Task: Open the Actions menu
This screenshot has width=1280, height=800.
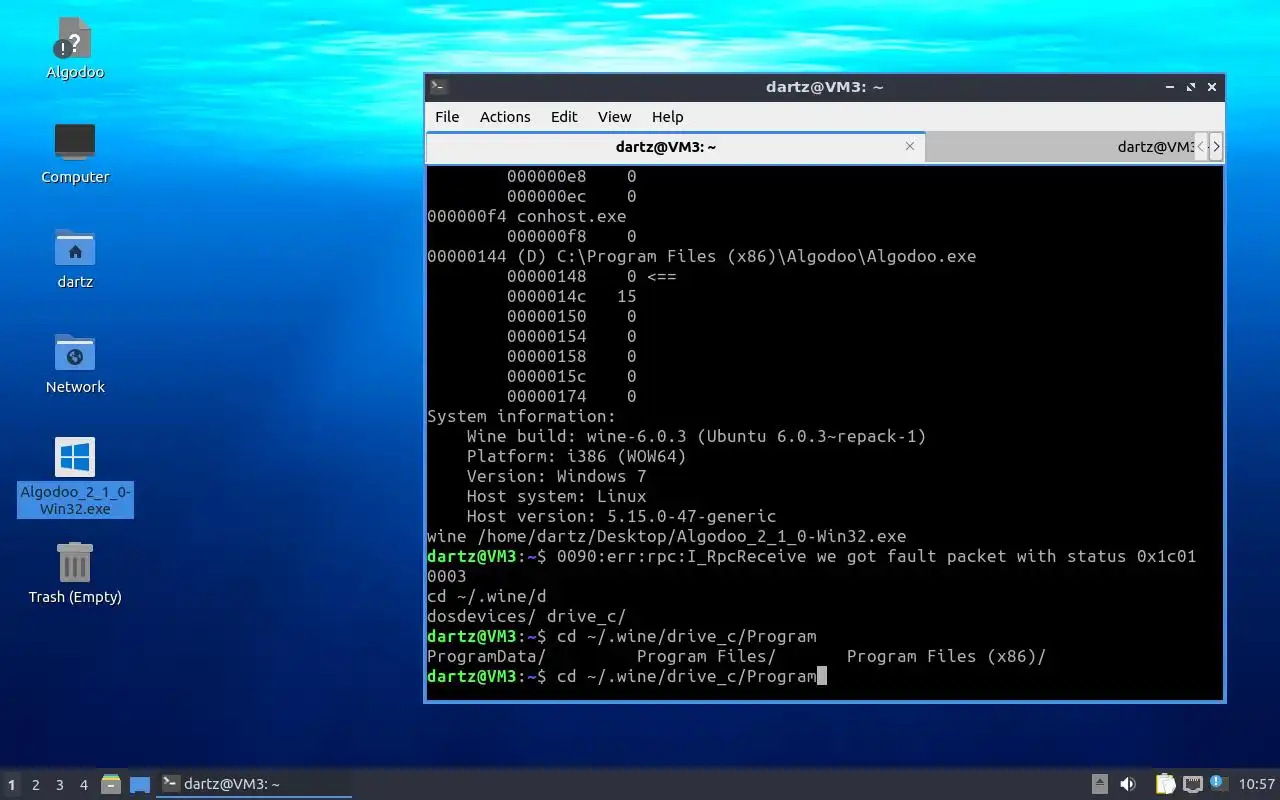Action: click(x=505, y=117)
